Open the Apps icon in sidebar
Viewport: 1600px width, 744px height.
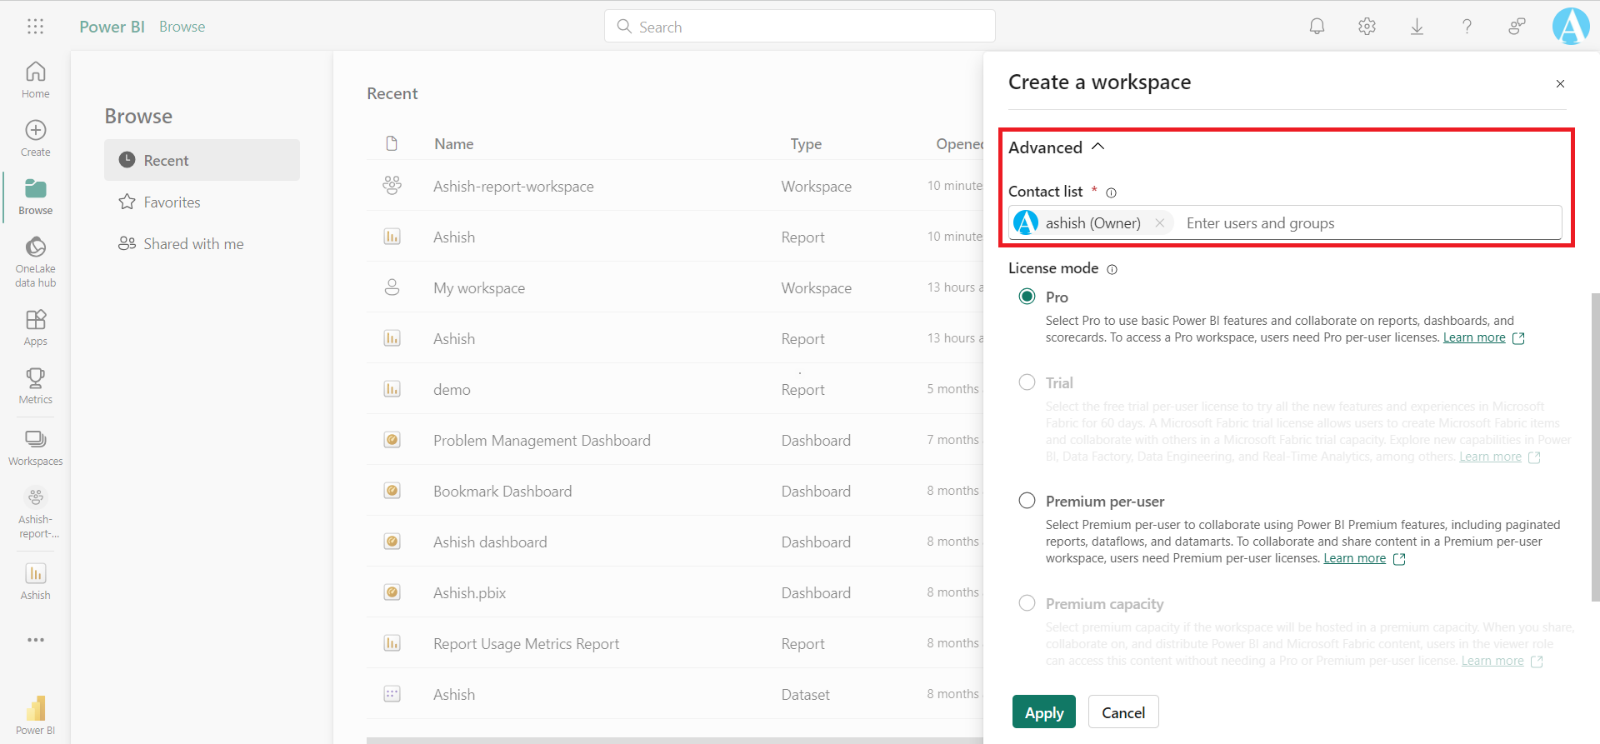click(x=36, y=327)
